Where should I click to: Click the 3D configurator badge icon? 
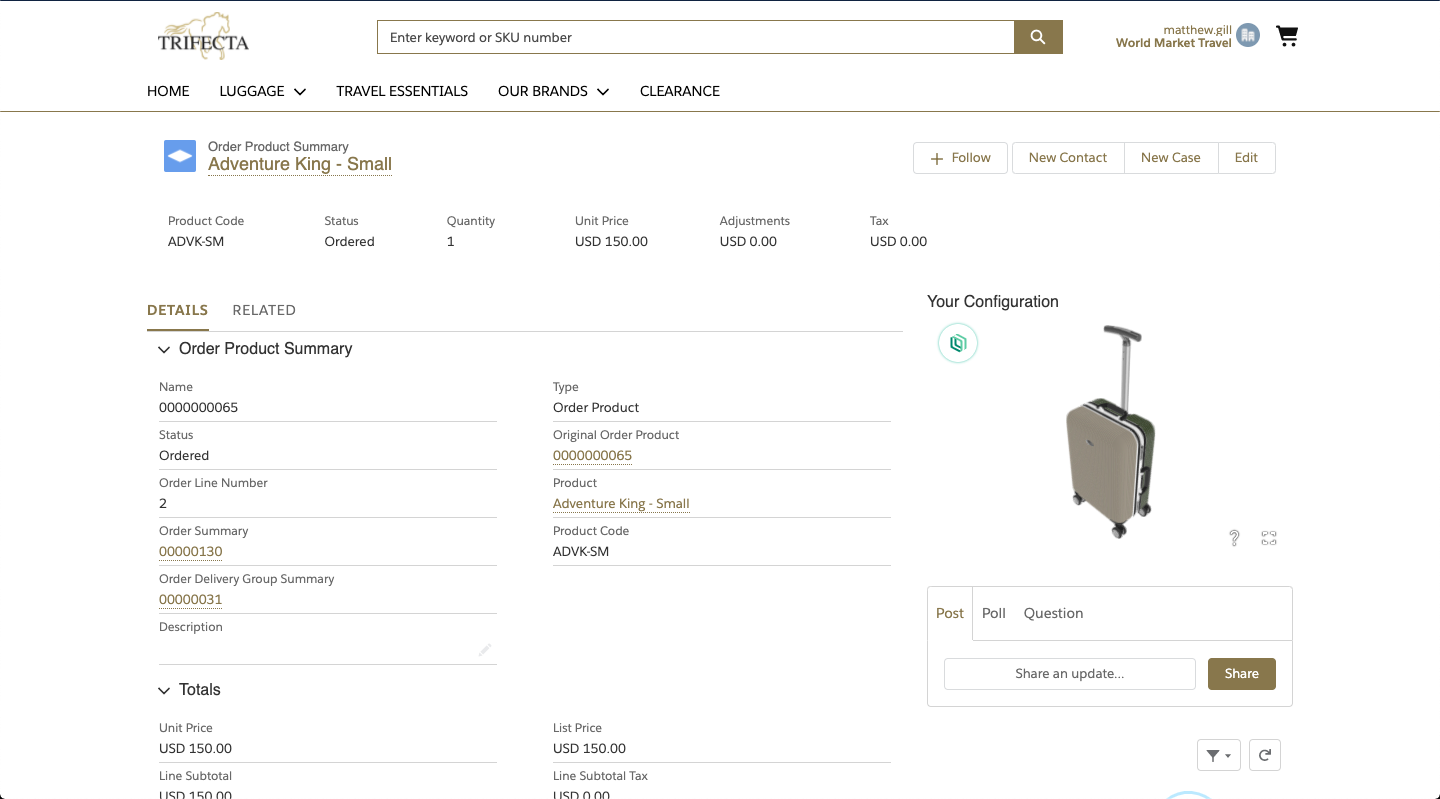tap(957, 343)
